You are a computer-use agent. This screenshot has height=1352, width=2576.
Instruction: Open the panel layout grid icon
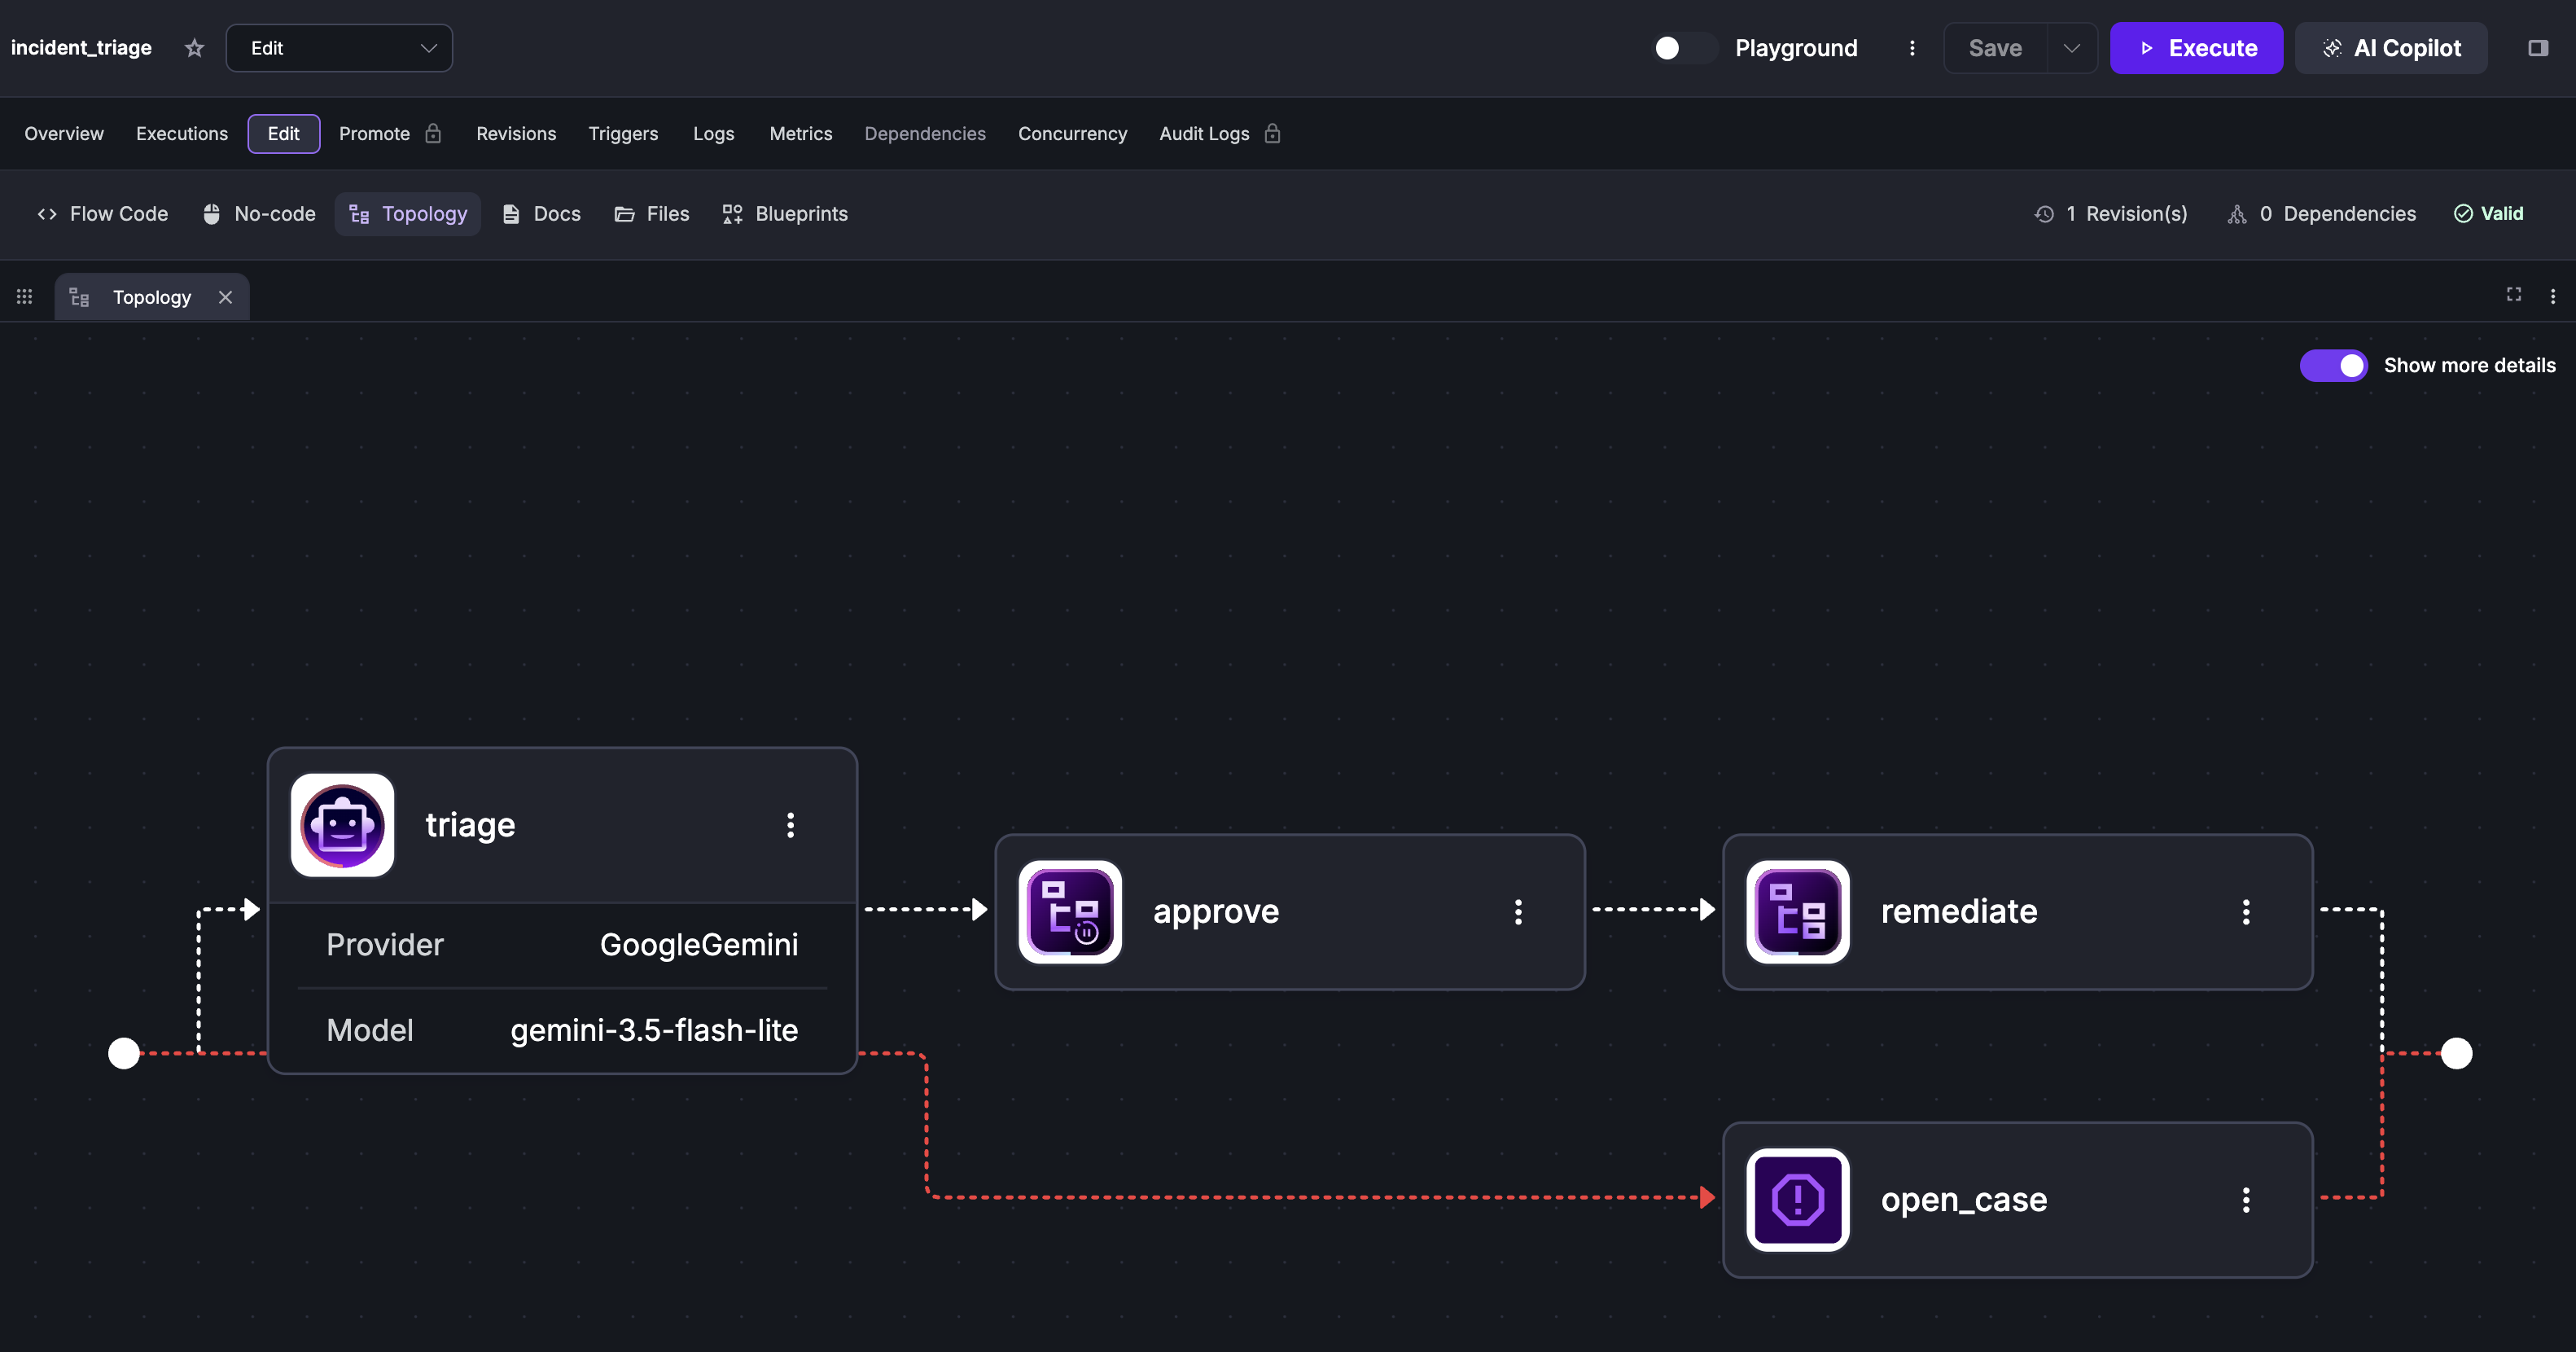25,297
